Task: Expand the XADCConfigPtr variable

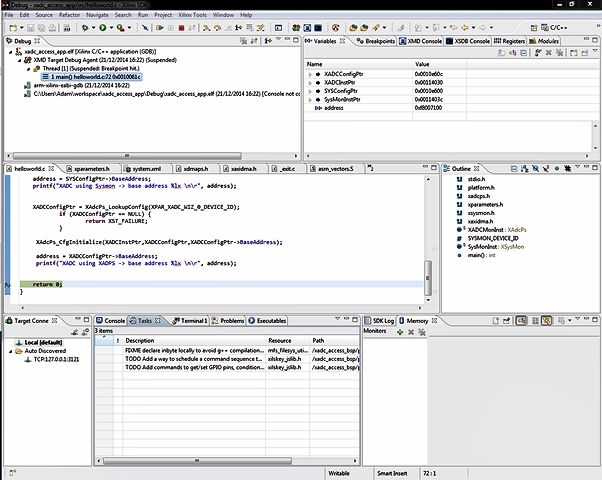Action: coord(310,74)
